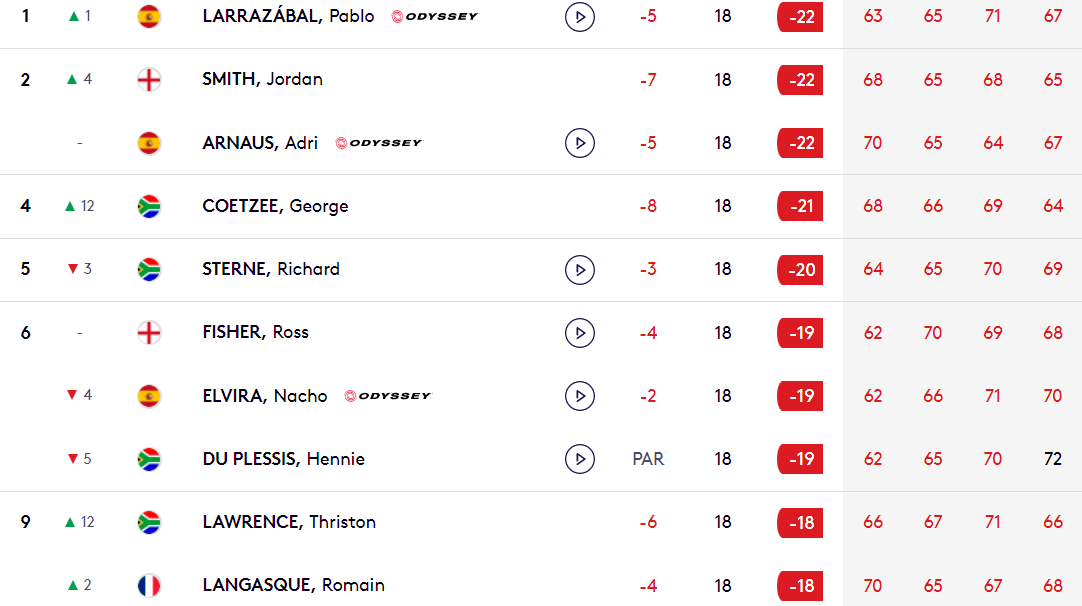Click the Spain flag beside Larrazábal
The height and width of the screenshot is (606, 1082).
(x=149, y=16)
